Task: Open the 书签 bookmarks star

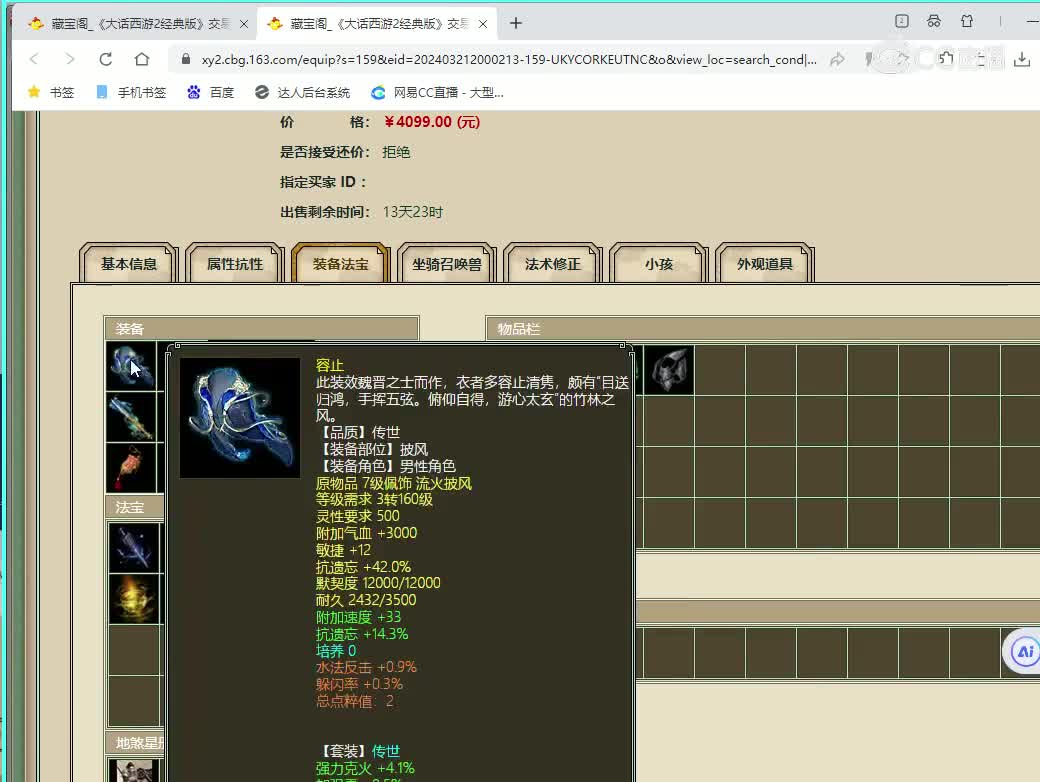Action: click(x=50, y=92)
